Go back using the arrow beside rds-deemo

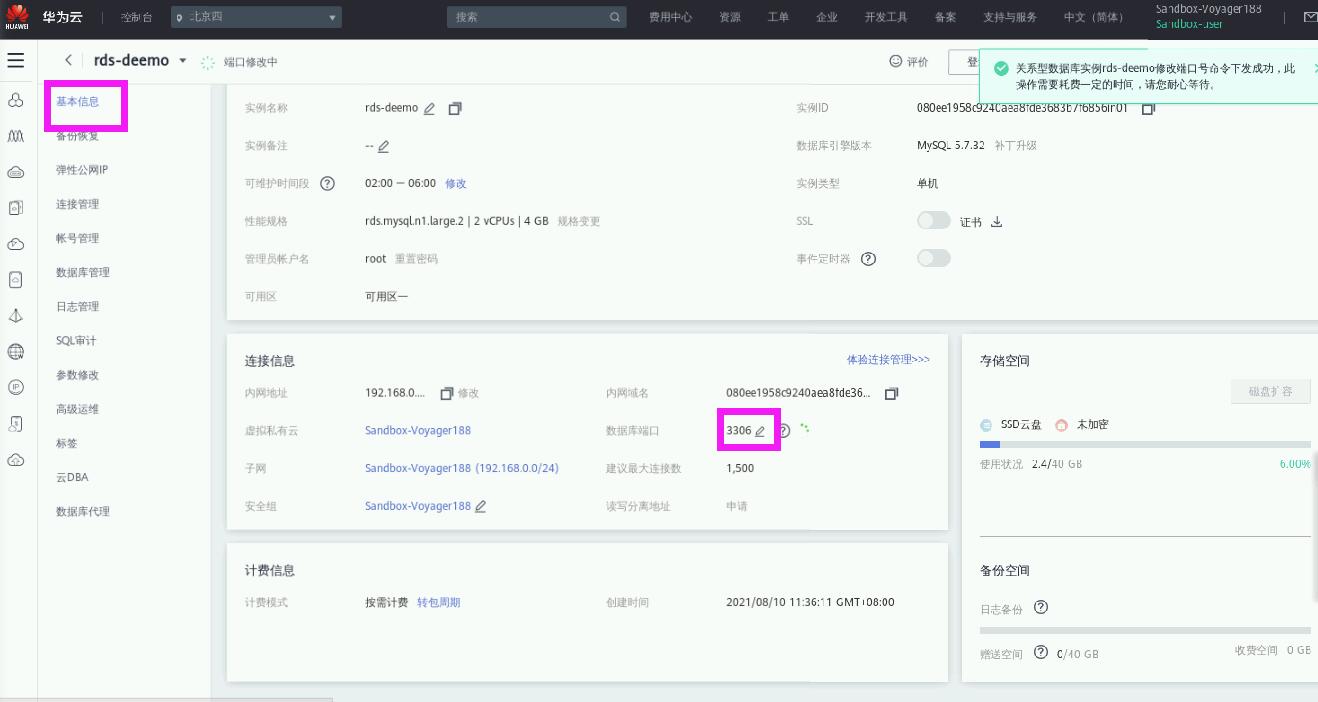click(x=68, y=61)
